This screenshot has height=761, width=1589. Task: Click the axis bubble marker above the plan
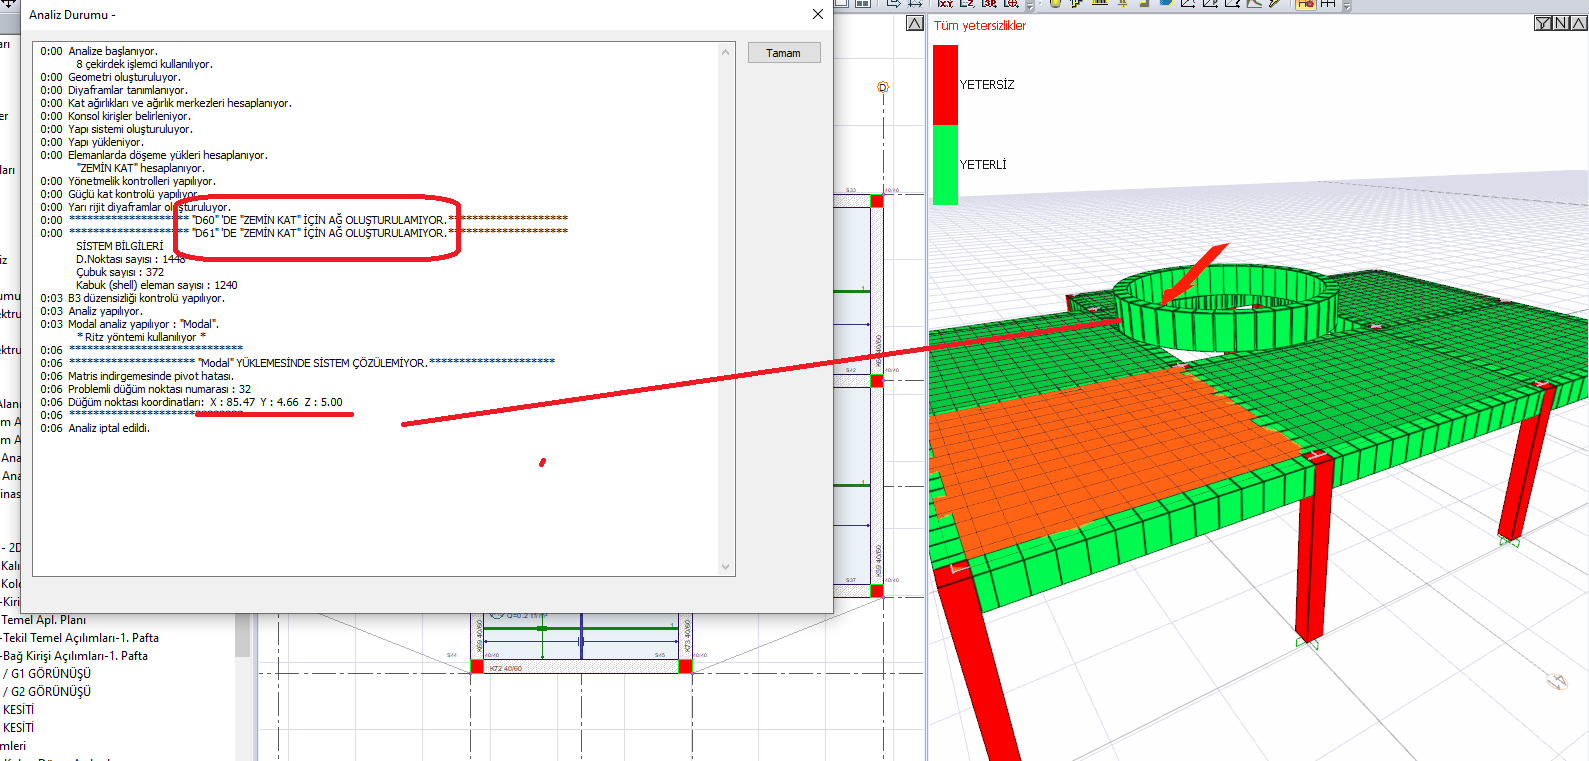883,88
